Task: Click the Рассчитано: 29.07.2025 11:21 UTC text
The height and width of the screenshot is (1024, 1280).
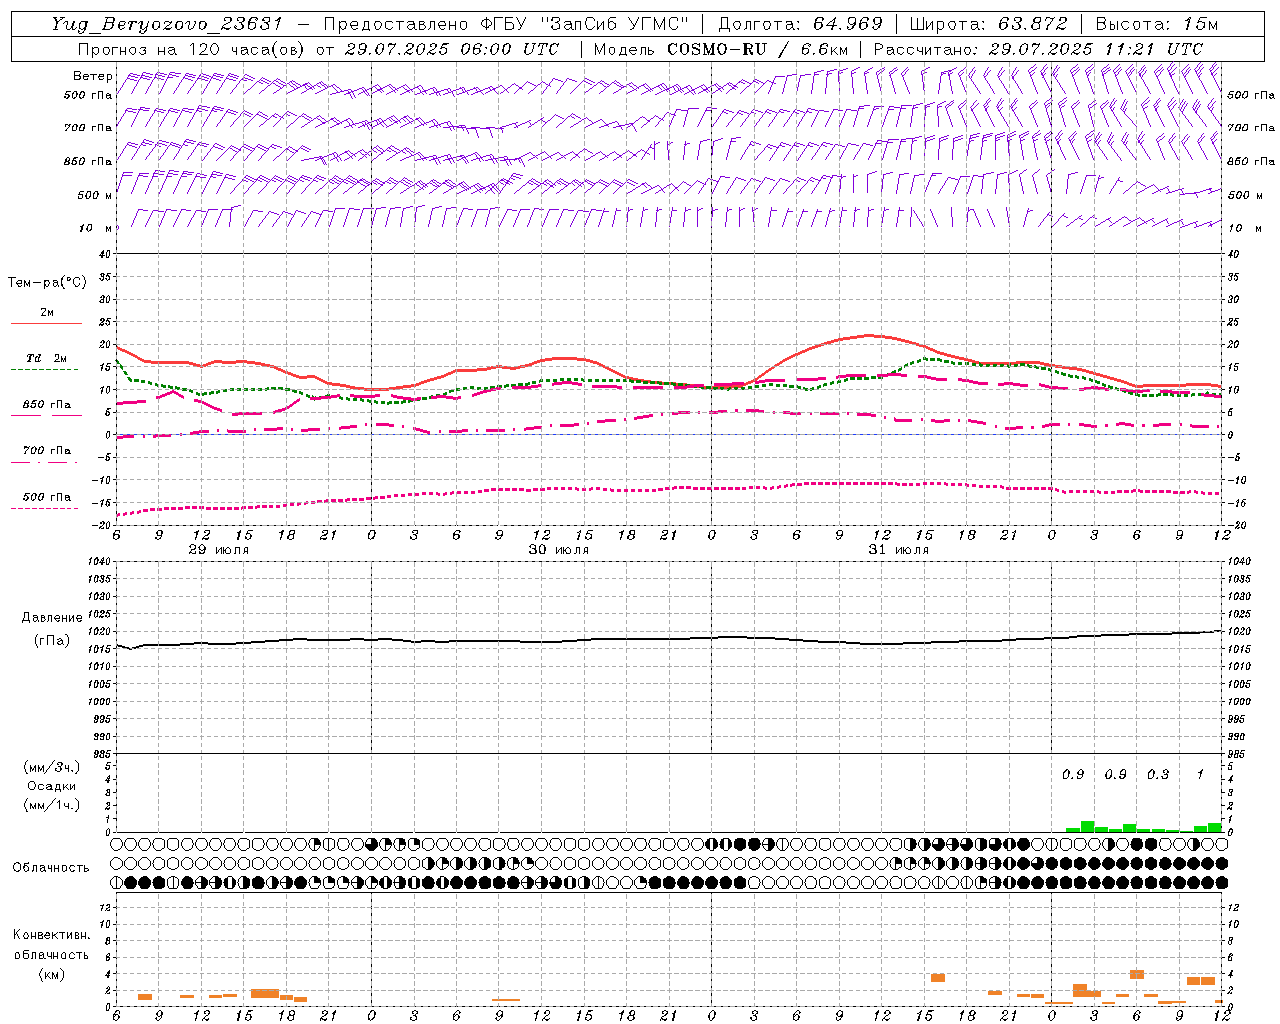Action: click(x=1038, y=49)
